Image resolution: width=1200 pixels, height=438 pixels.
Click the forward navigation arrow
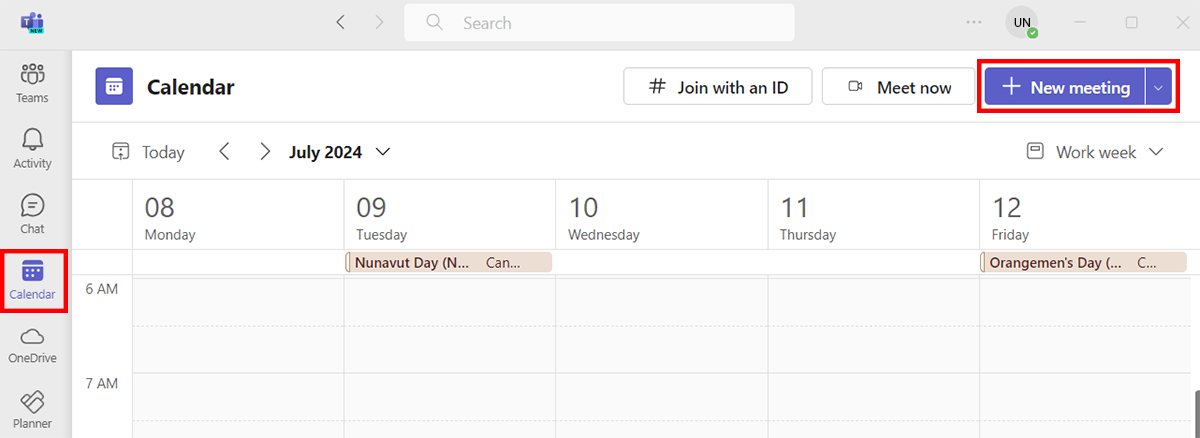(x=379, y=22)
